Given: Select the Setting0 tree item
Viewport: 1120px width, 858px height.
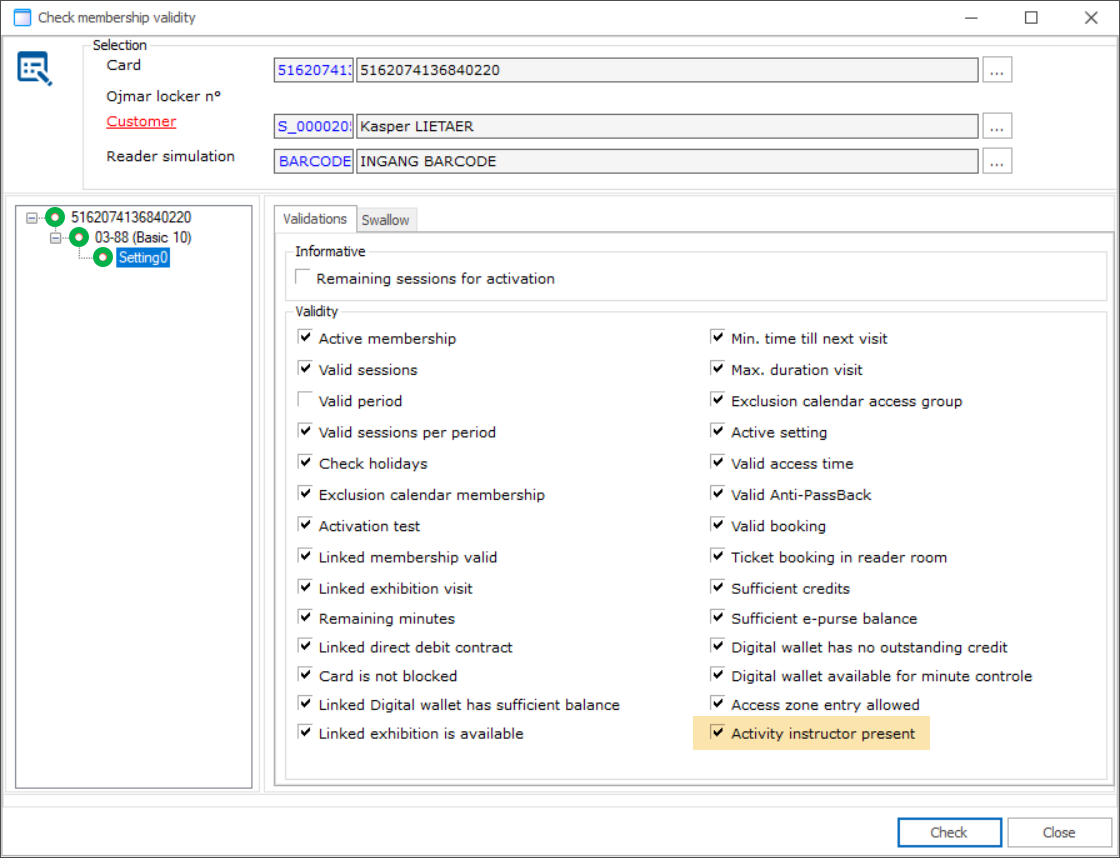Looking at the screenshot, I should click(143, 257).
